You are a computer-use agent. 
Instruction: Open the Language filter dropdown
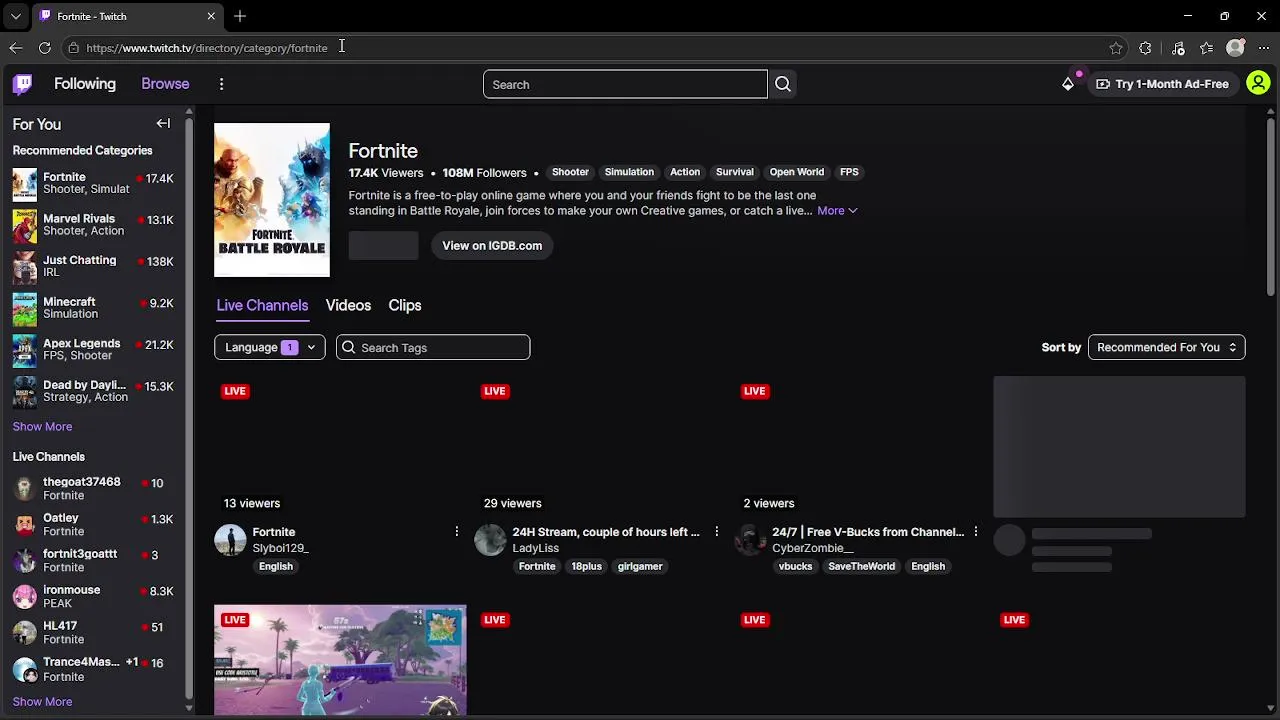click(x=269, y=348)
